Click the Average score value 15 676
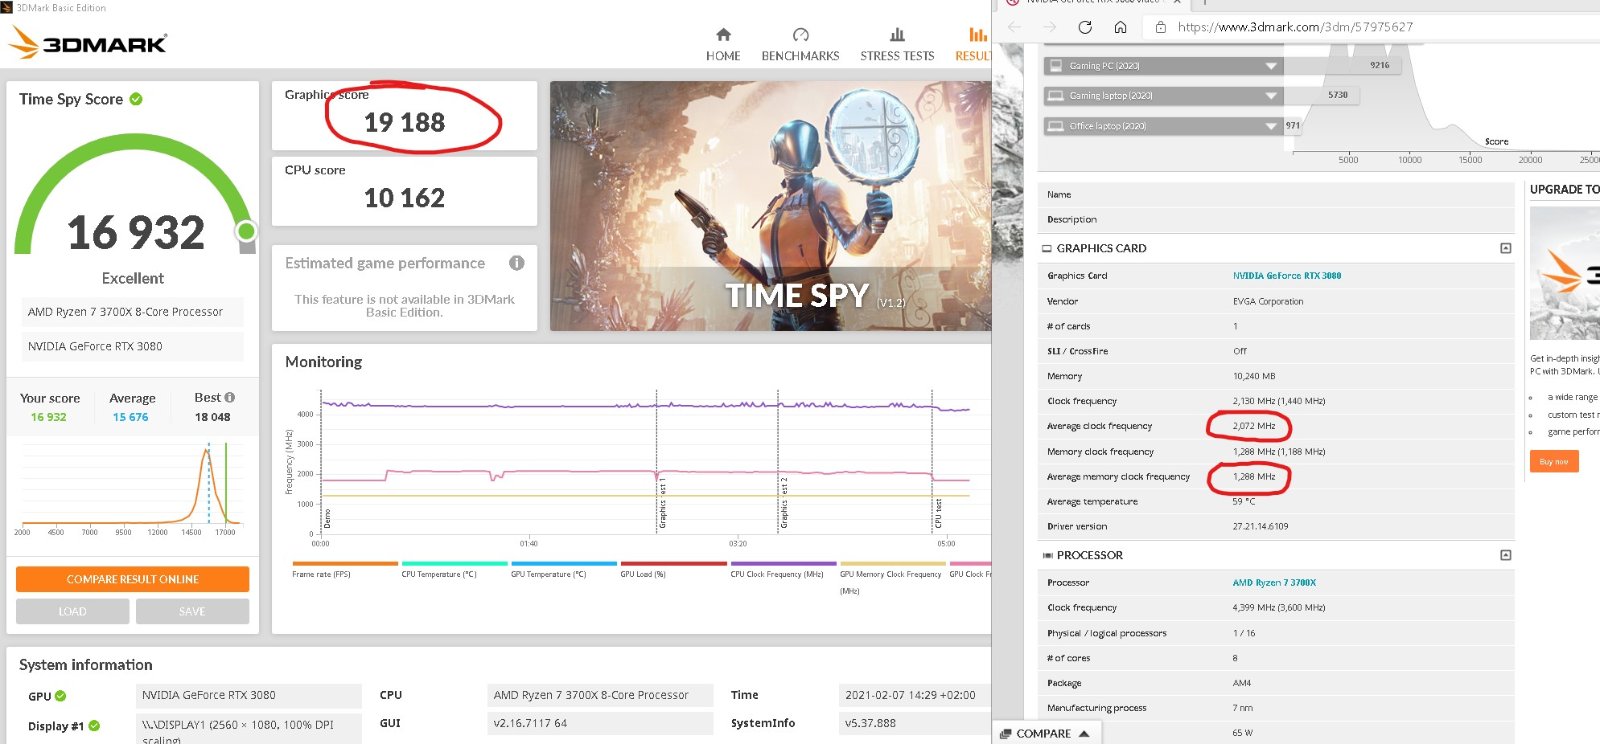 click(130, 417)
